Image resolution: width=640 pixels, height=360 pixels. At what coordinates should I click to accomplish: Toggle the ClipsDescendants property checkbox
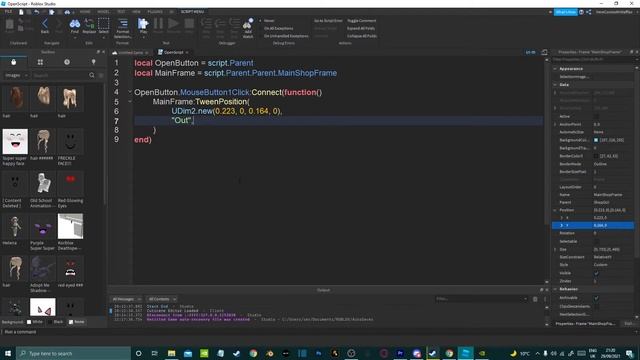pyautogui.click(x=596, y=306)
